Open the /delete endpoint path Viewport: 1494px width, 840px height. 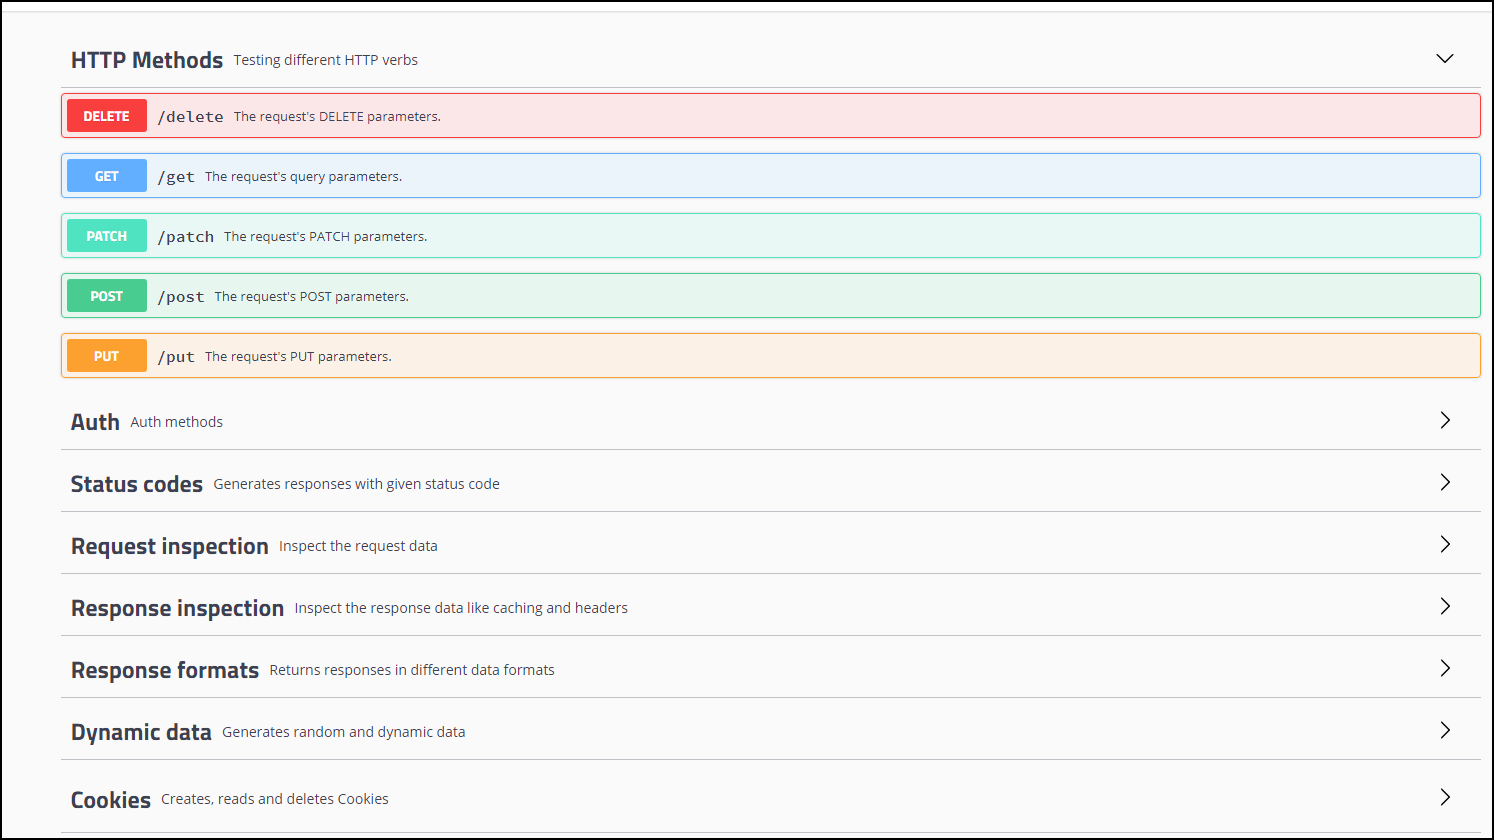(x=190, y=117)
